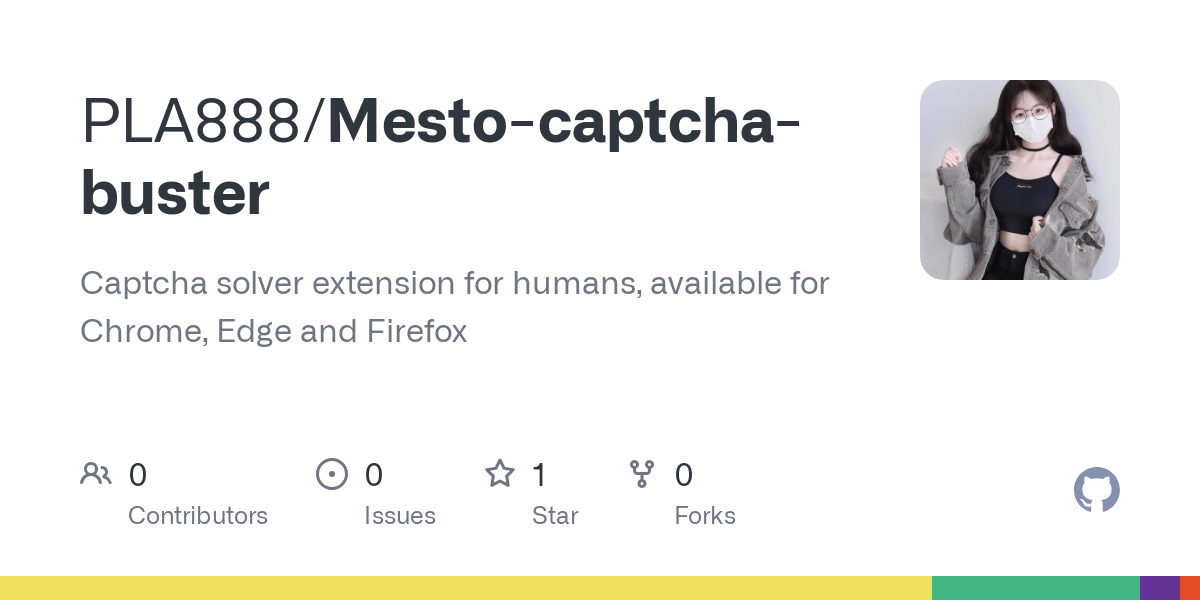This screenshot has height=600, width=1200.
Task: Click the issues count of 0
Action: (x=374, y=474)
